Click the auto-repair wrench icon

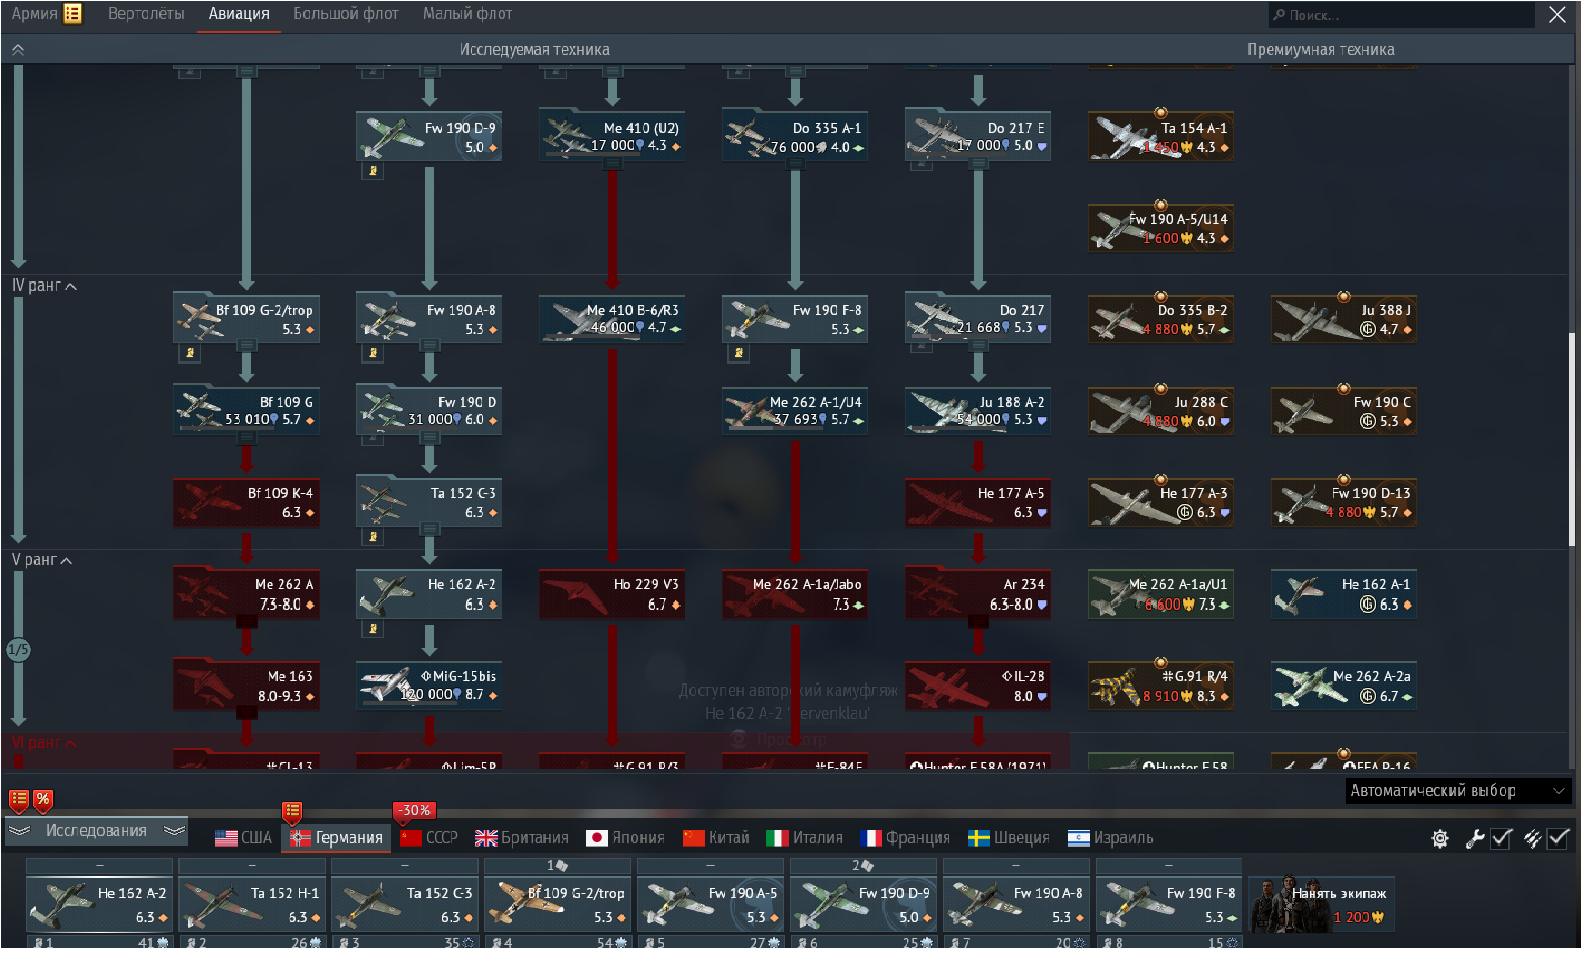1474,839
